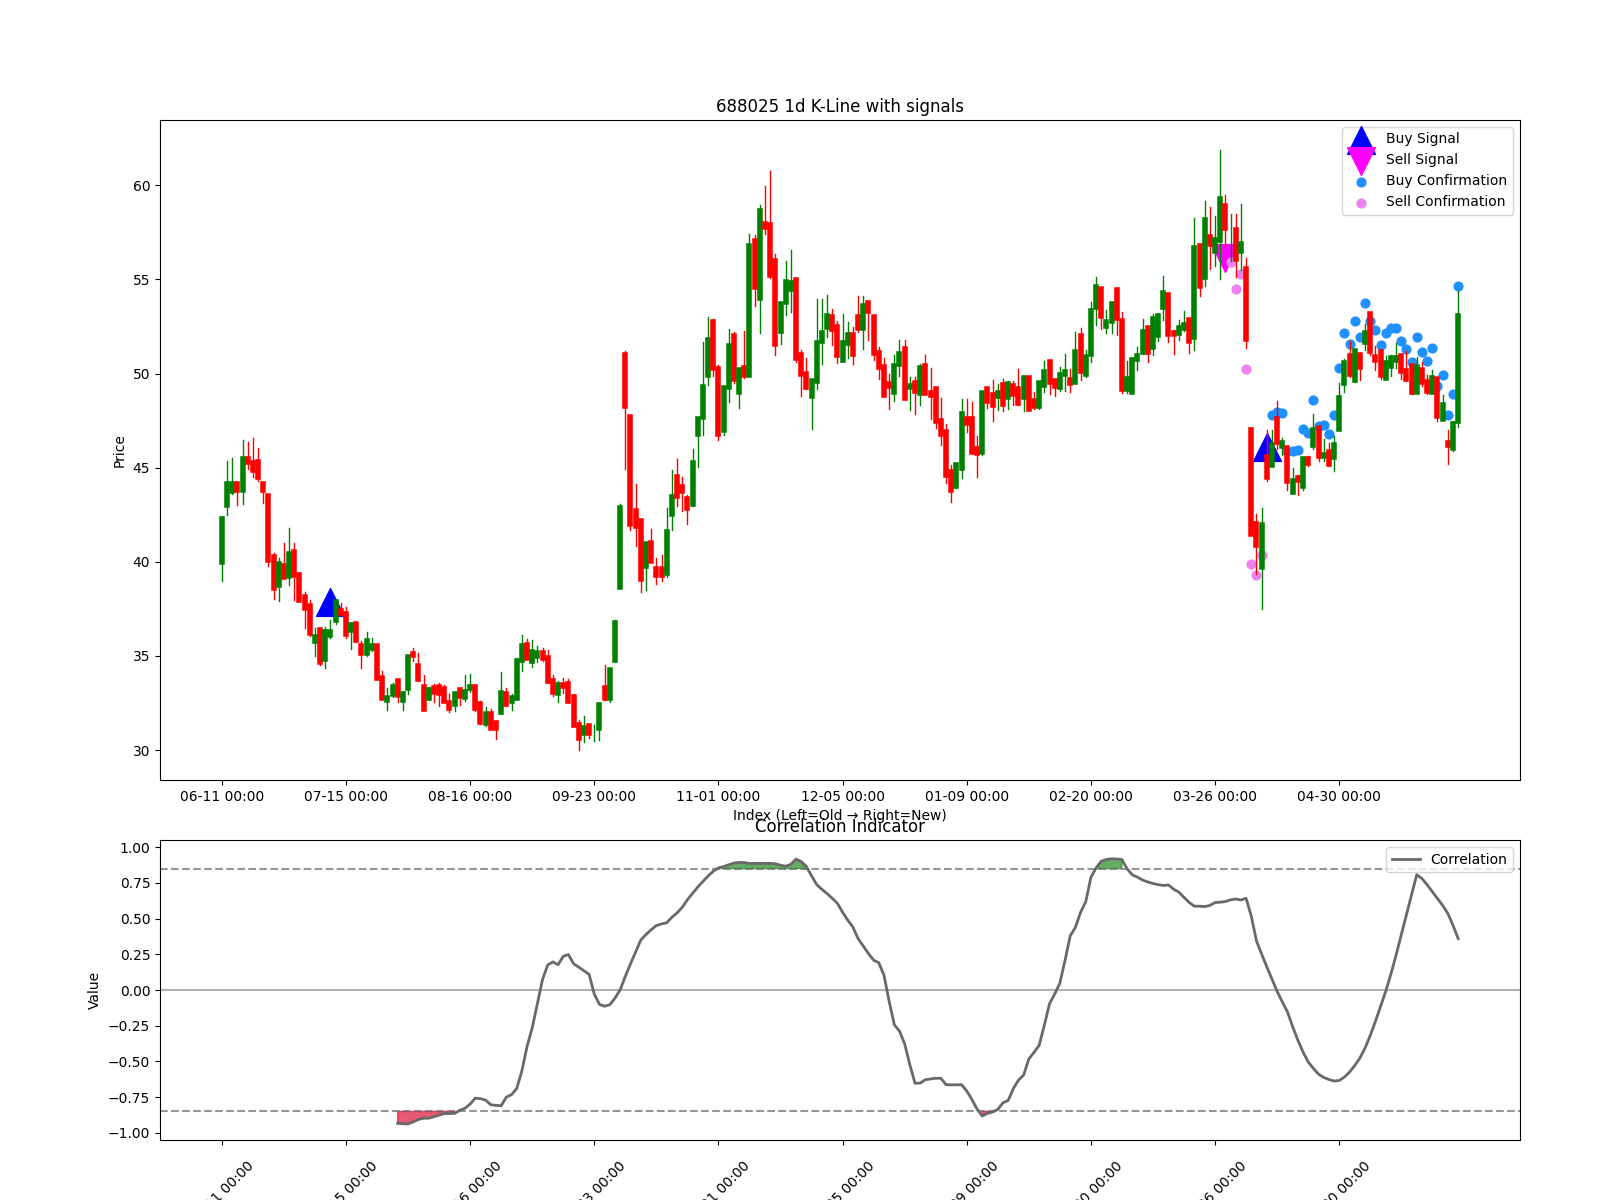The width and height of the screenshot is (1600, 1200).
Task: Click the '09-23 00:00' x-axis tick label
Action: pos(594,796)
